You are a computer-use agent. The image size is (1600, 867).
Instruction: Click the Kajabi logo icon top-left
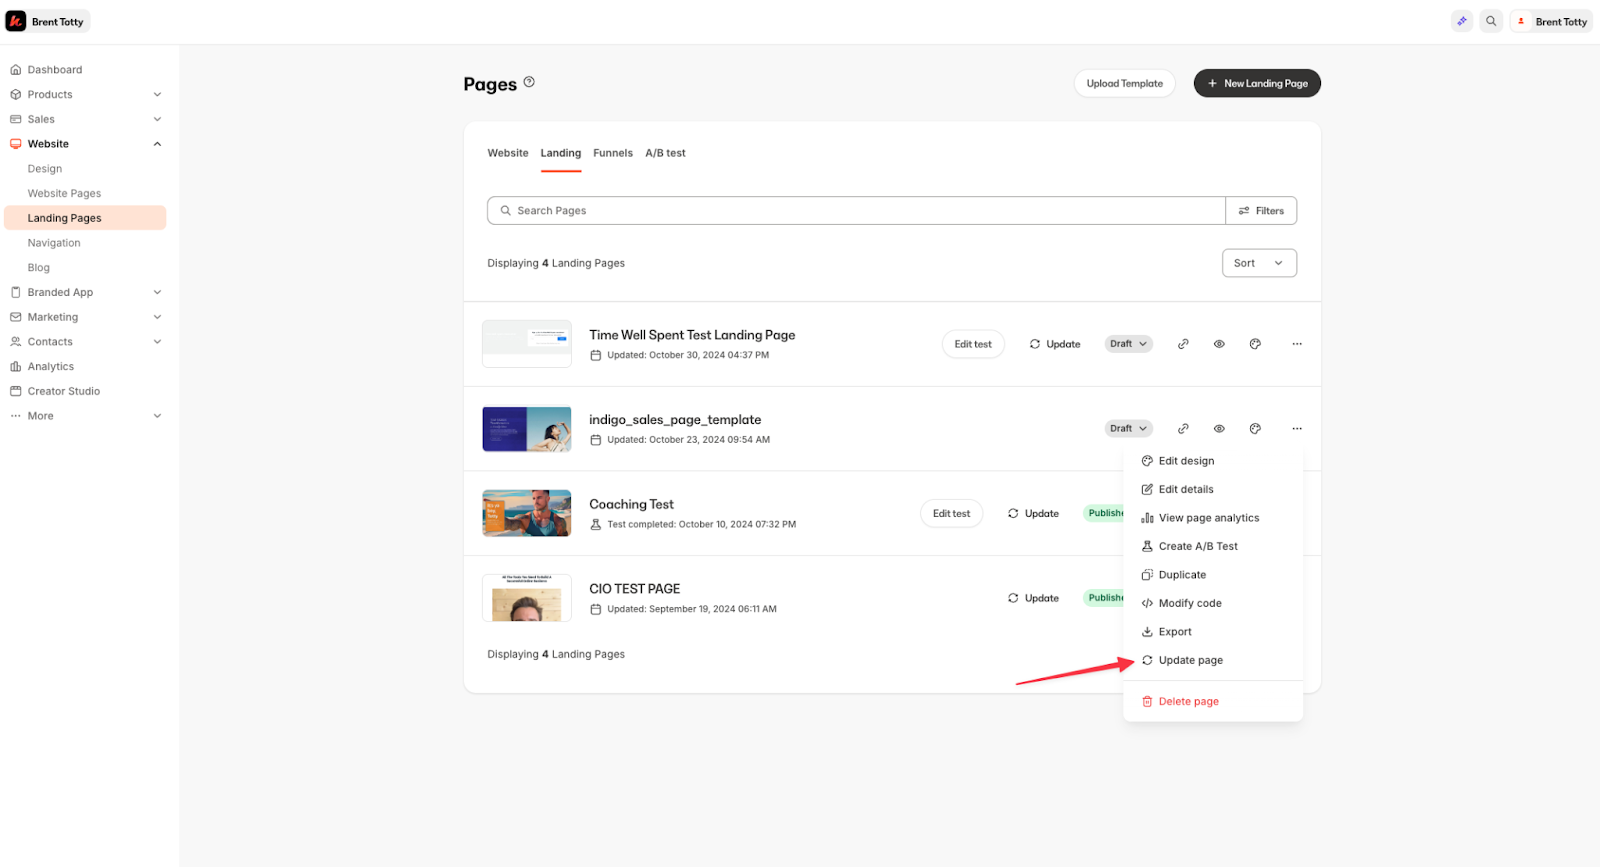(x=16, y=21)
